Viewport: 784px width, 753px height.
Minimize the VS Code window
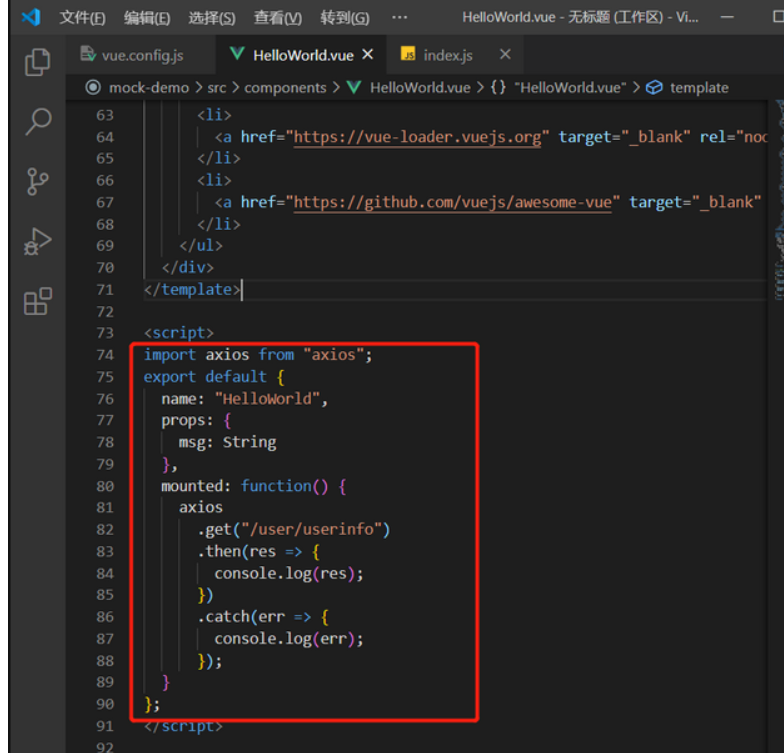pos(727,18)
